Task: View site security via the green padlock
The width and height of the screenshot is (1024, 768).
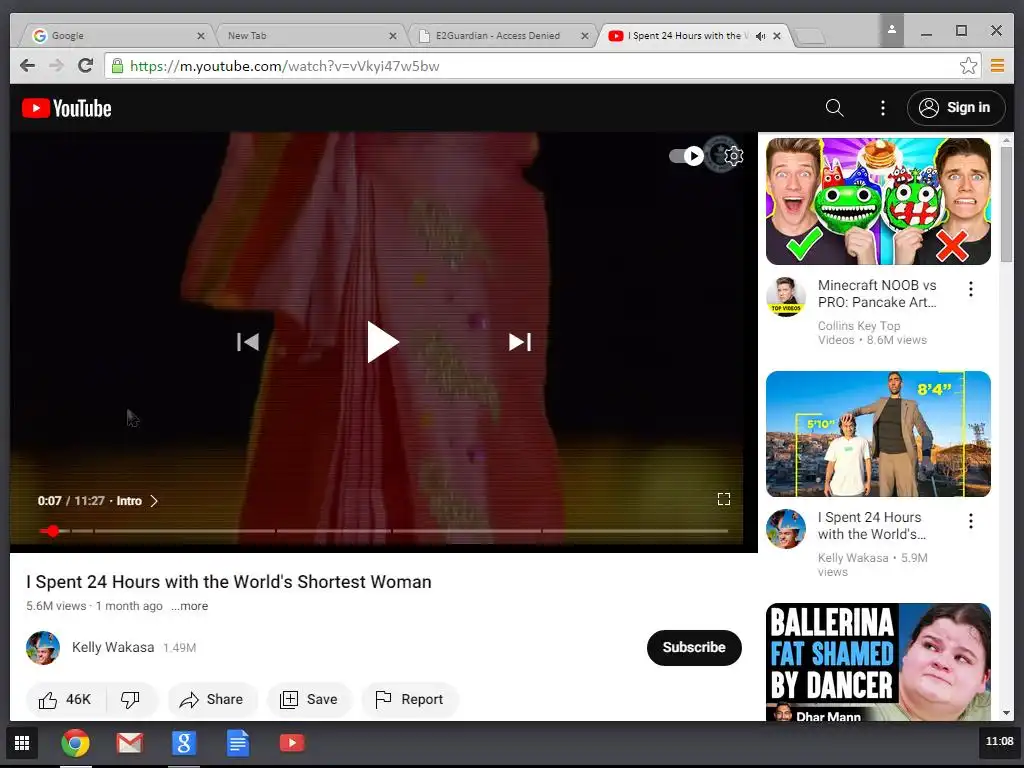Action: pos(118,65)
